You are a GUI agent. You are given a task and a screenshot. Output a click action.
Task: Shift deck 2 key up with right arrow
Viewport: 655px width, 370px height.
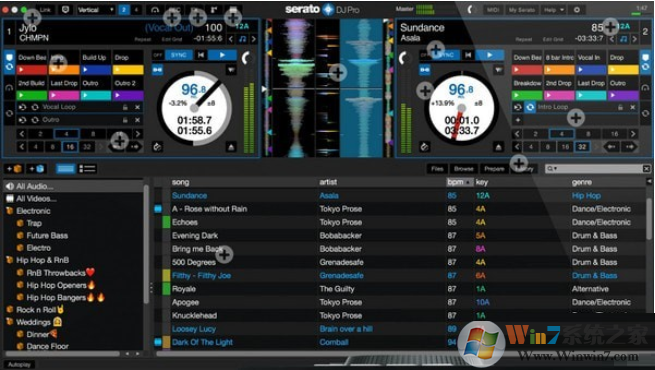pos(635,39)
